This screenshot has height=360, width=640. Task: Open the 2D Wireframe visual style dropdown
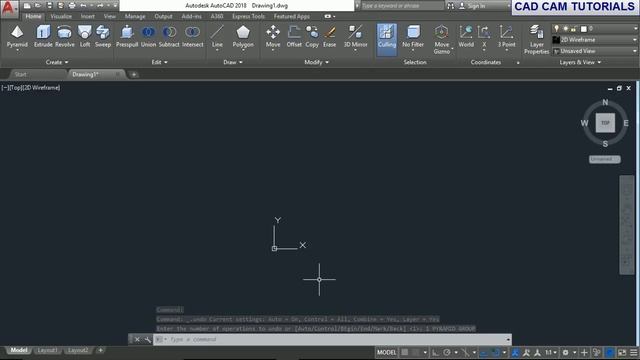point(595,40)
